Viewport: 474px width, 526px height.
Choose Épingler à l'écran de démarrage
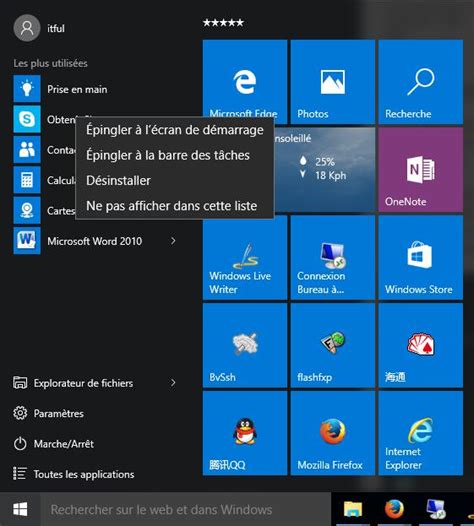[x=175, y=130]
